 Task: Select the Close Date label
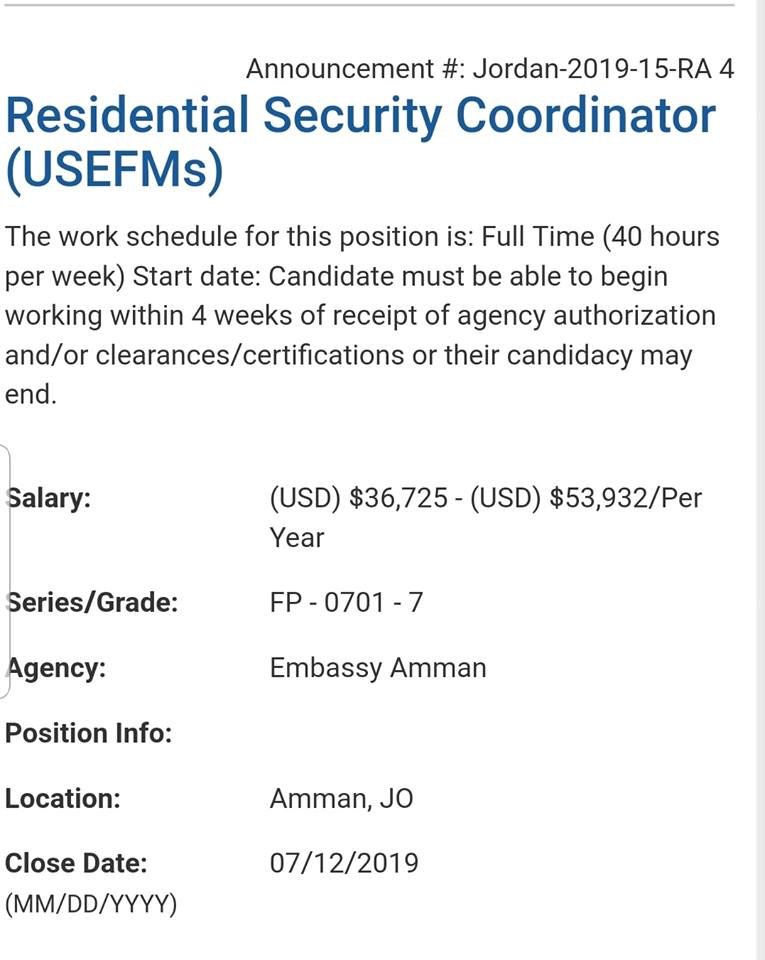click(x=76, y=863)
